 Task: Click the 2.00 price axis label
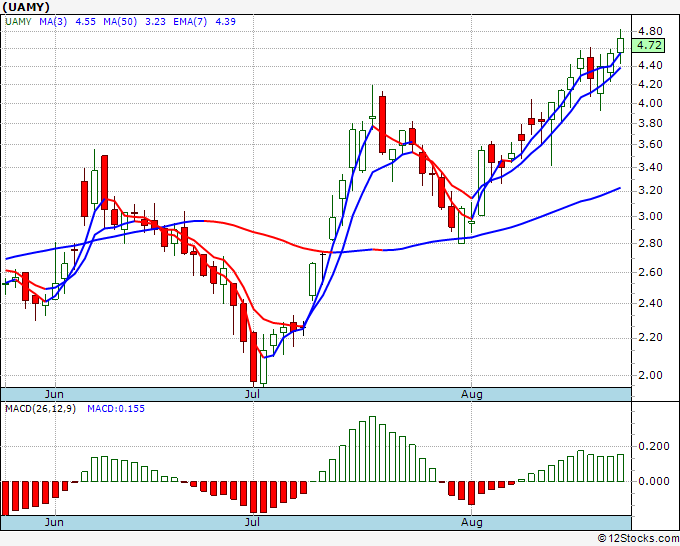(x=650, y=375)
